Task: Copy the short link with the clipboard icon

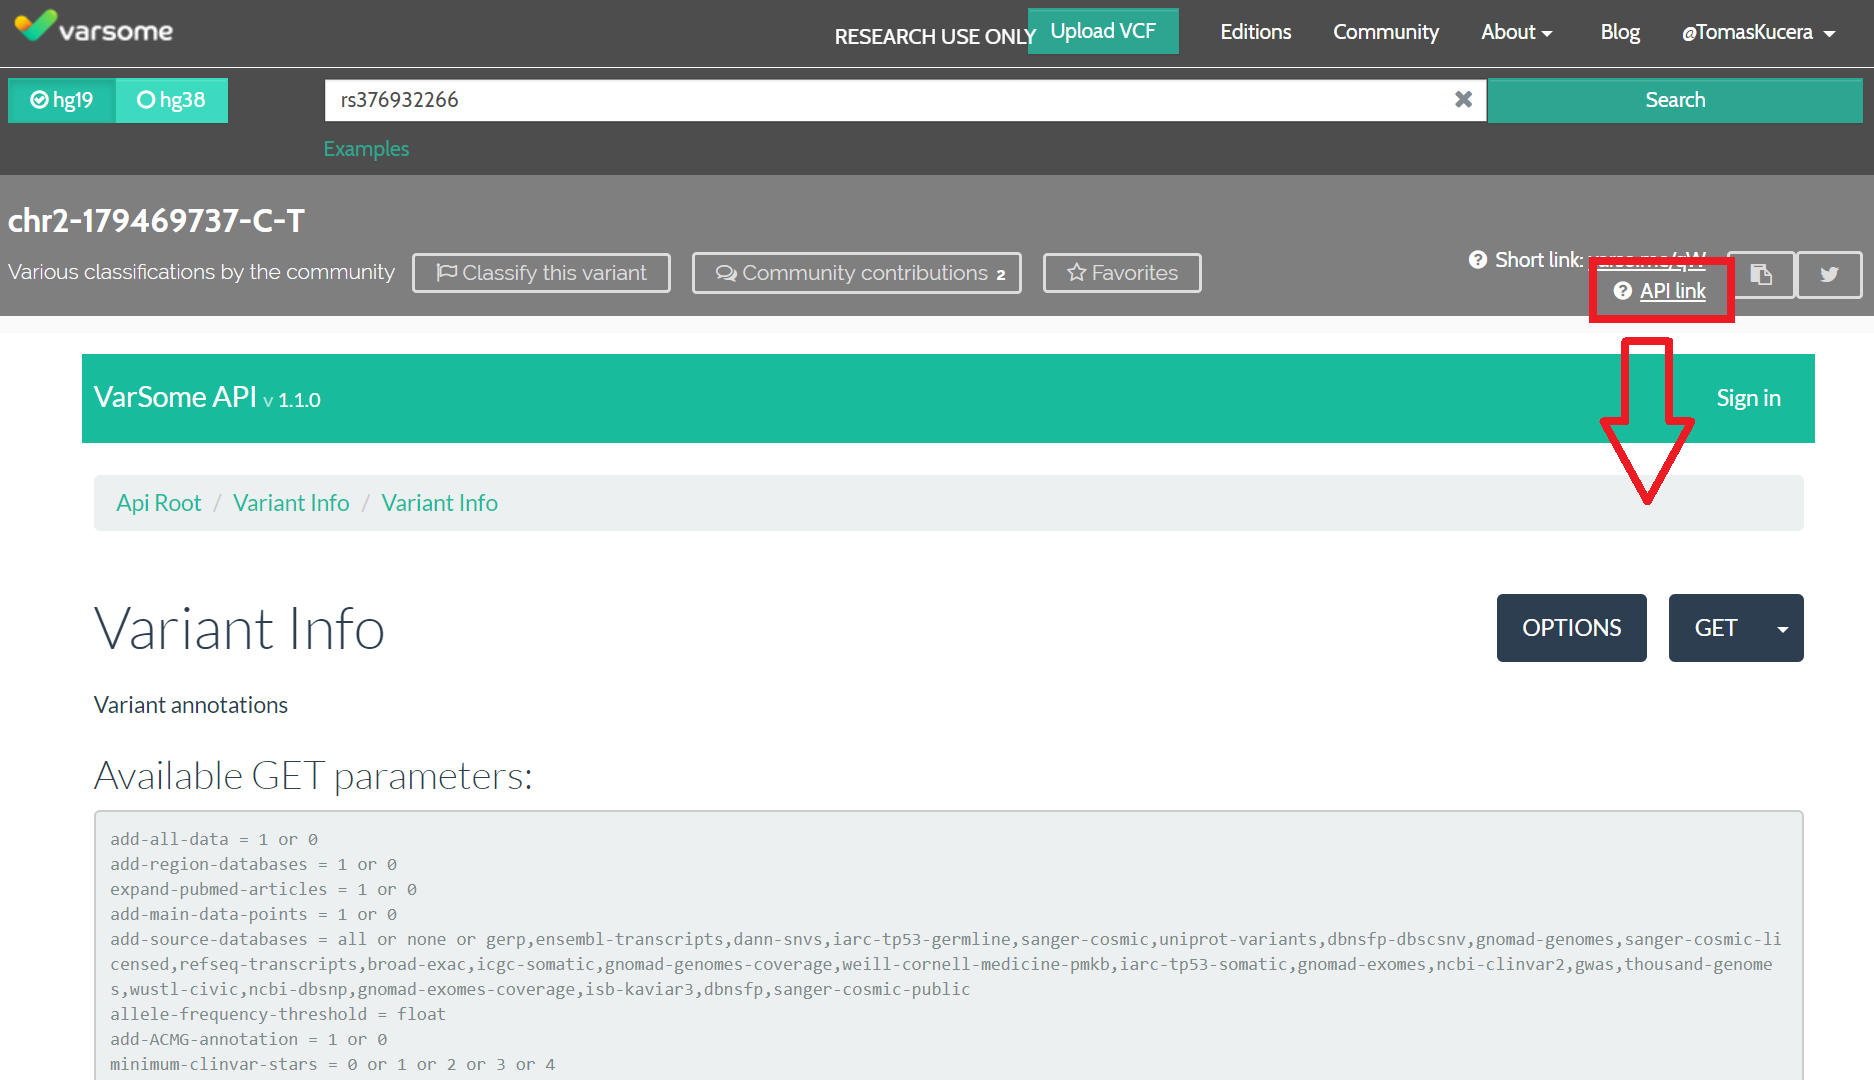Action: point(1761,274)
